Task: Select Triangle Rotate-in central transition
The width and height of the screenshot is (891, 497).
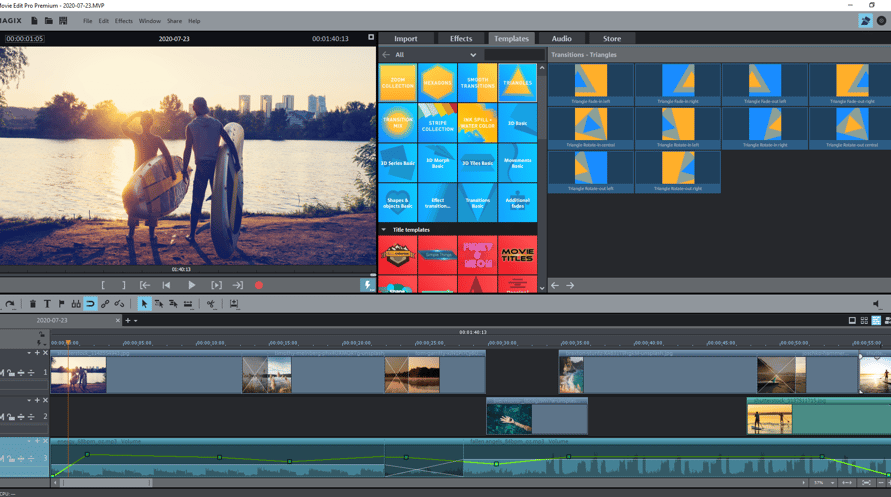Action: [x=590, y=128]
